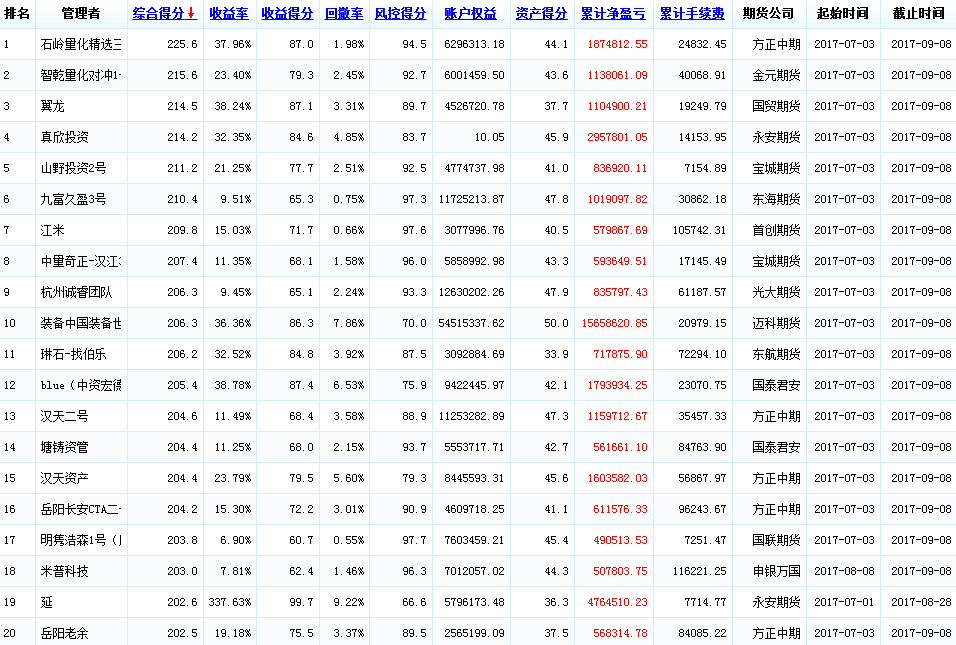Click return score 99.7
The image size is (956, 645).
click(302, 602)
